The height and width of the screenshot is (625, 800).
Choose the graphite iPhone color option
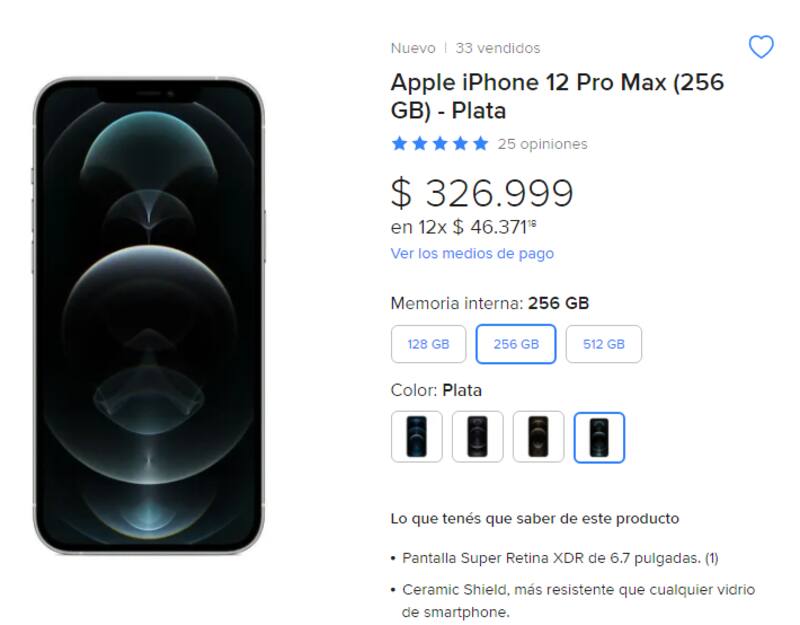pyautogui.click(x=477, y=437)
